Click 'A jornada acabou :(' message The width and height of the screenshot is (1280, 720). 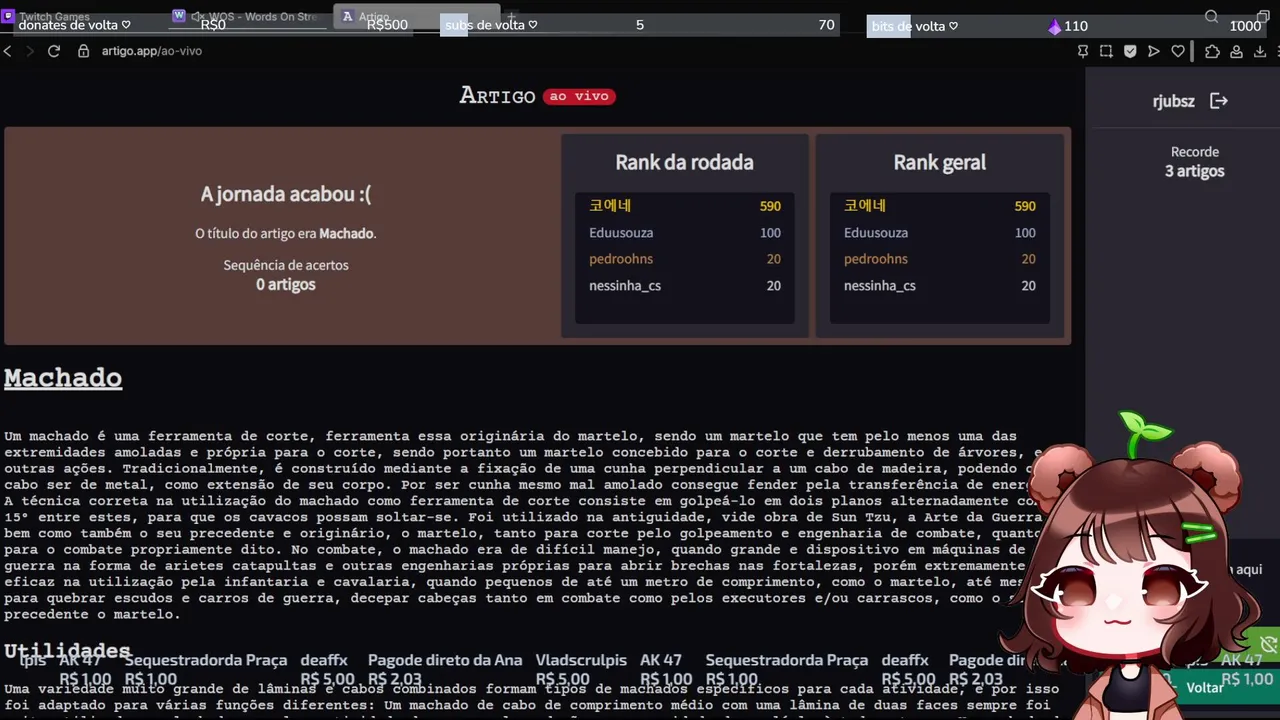click(x=285, y=195)
